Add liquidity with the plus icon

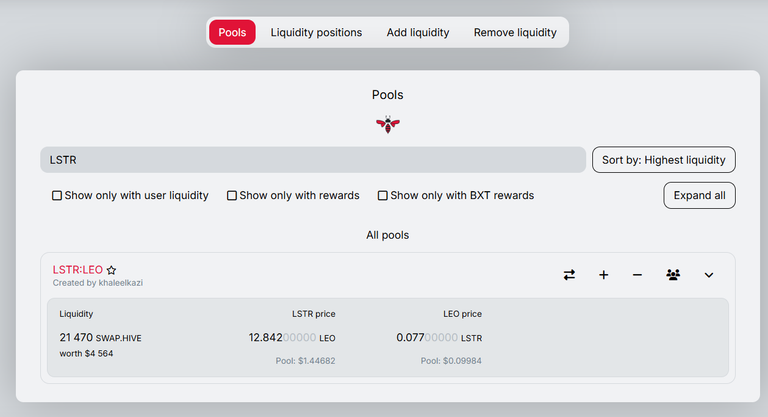[603, 275]
